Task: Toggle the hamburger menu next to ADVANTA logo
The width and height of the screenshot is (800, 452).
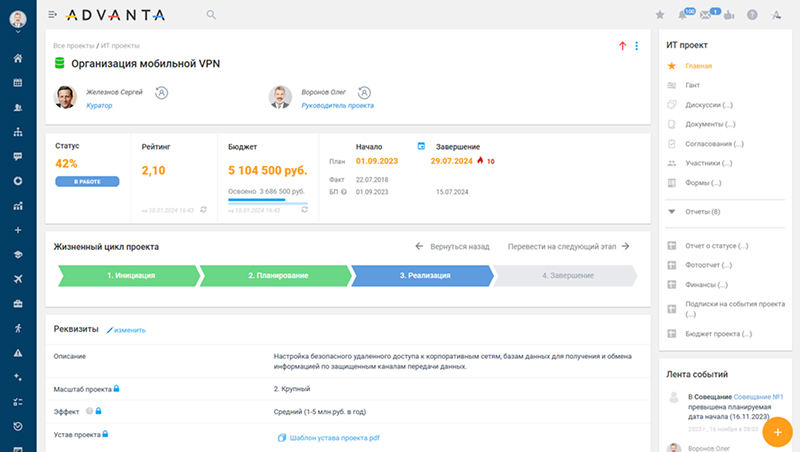Action: [53, 15]
